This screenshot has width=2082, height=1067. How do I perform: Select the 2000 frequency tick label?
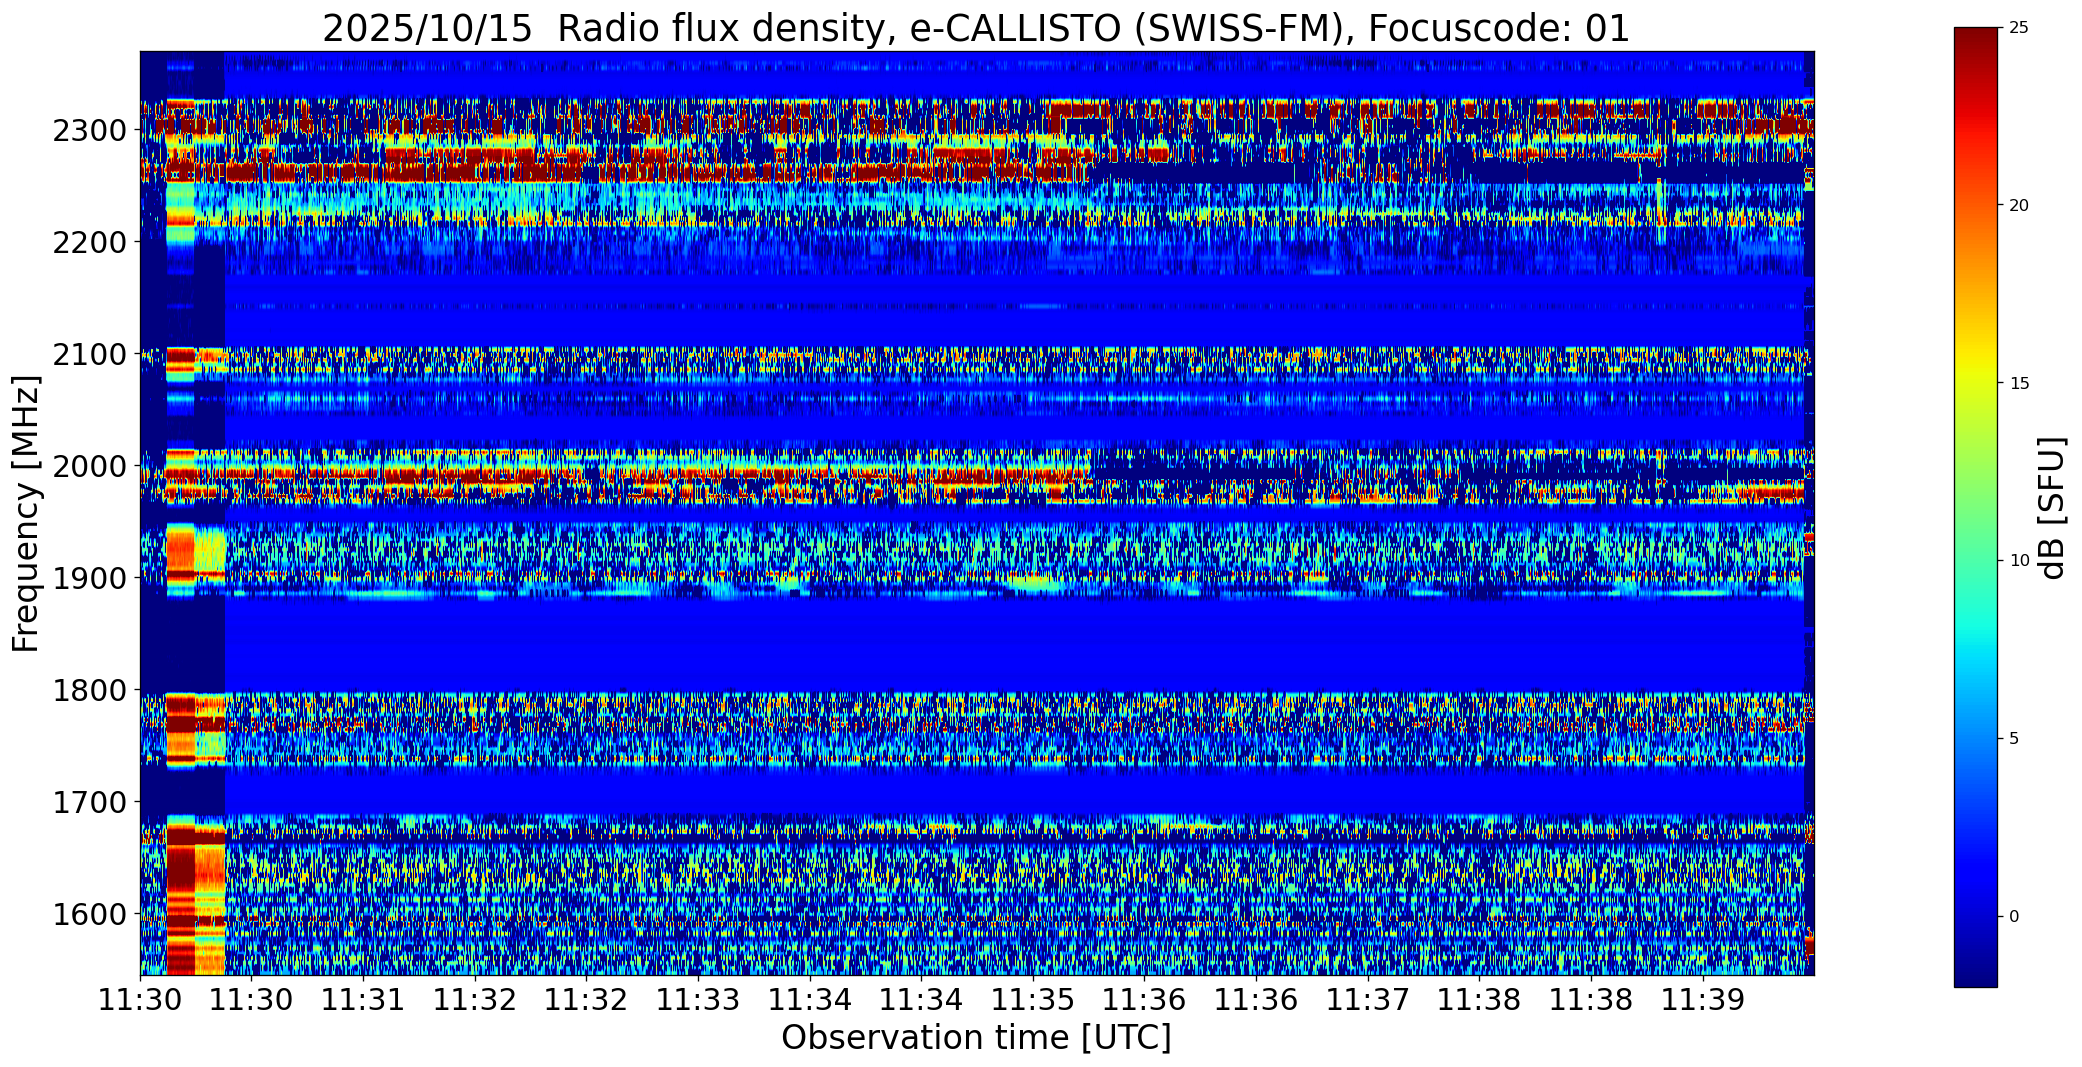88,467
